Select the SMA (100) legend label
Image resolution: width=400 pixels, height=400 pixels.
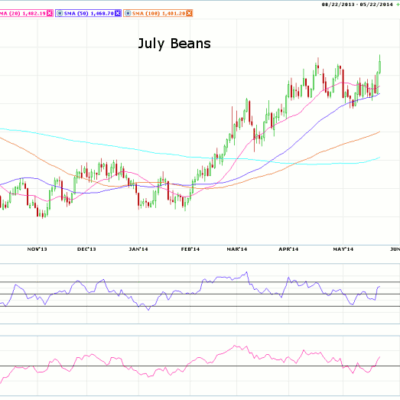click(159, 13)
